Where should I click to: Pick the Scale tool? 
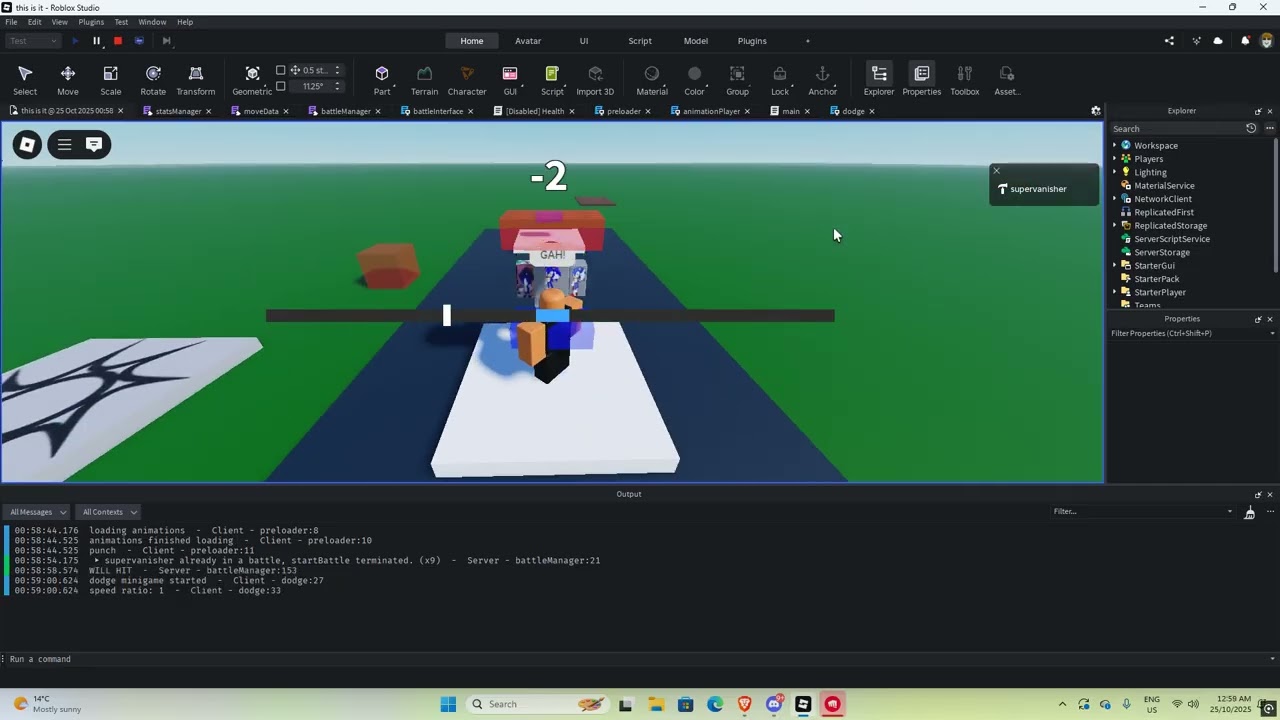pos(111,80)
